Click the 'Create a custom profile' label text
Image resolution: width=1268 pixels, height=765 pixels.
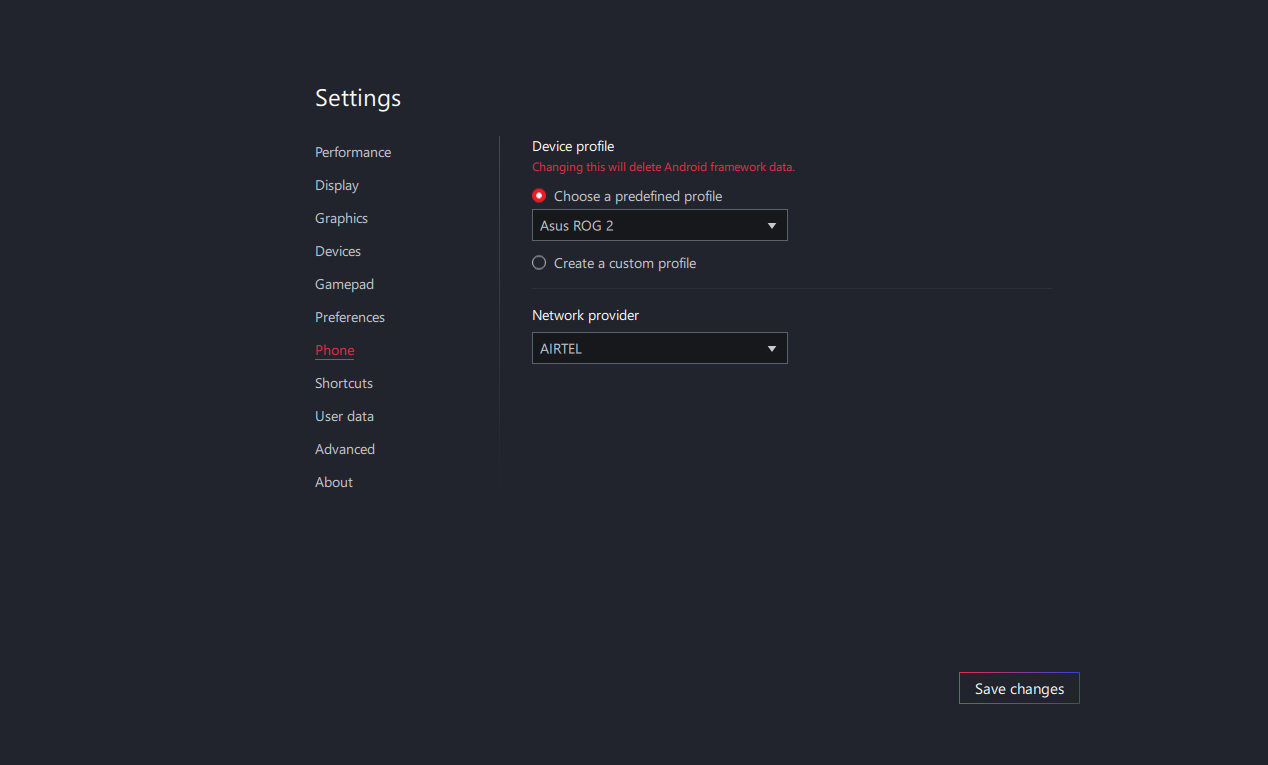tap(625, 263)
